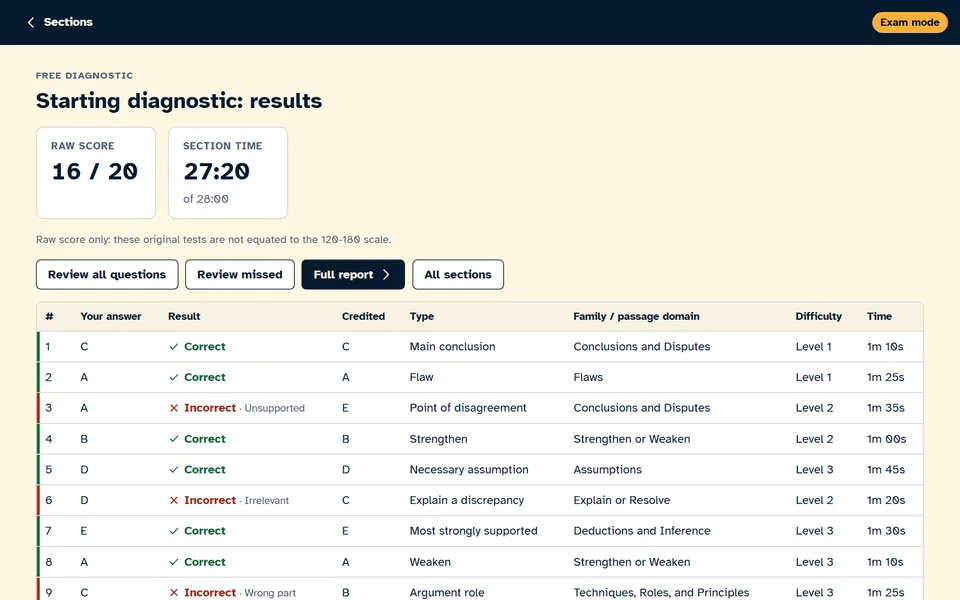
Task: Click 'Deductions and Inference' family cell
Action: coord(642,531)
